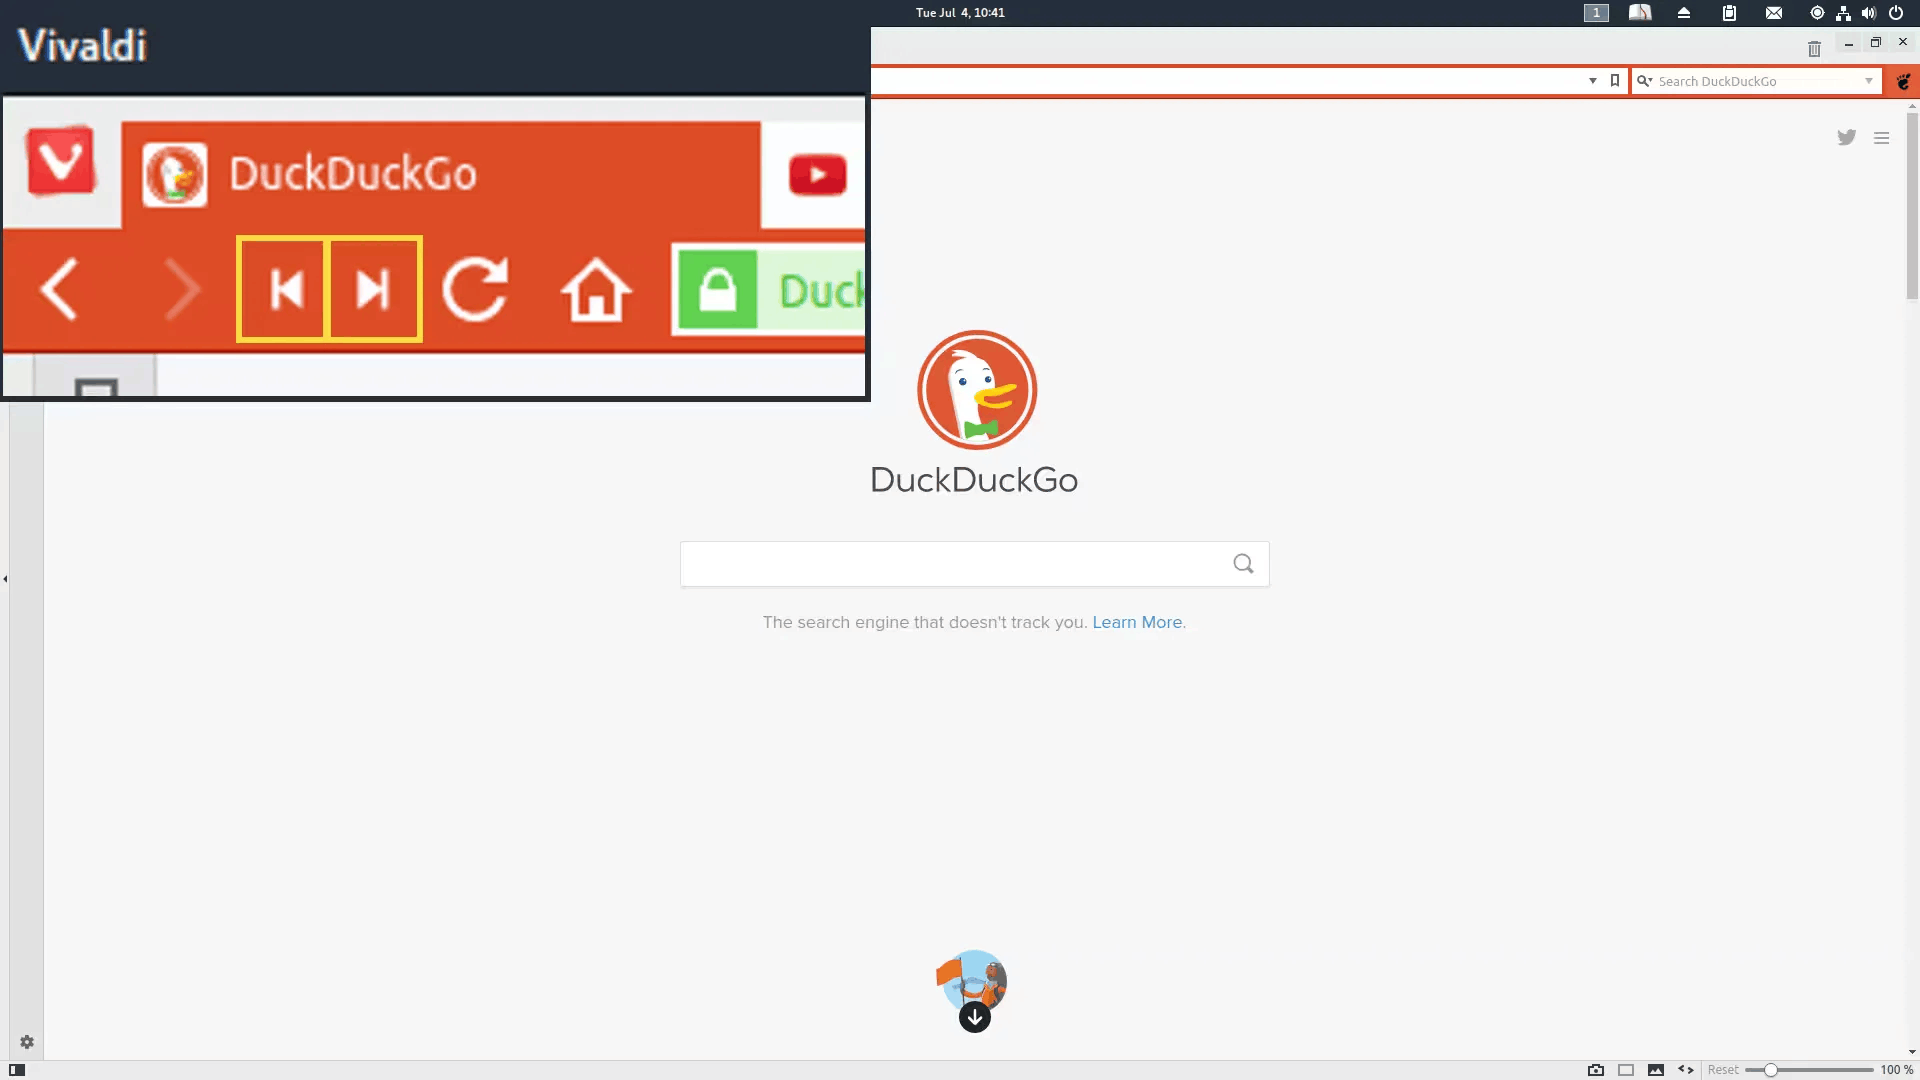Expand the side panel with edge arrow

pos(5,579)
